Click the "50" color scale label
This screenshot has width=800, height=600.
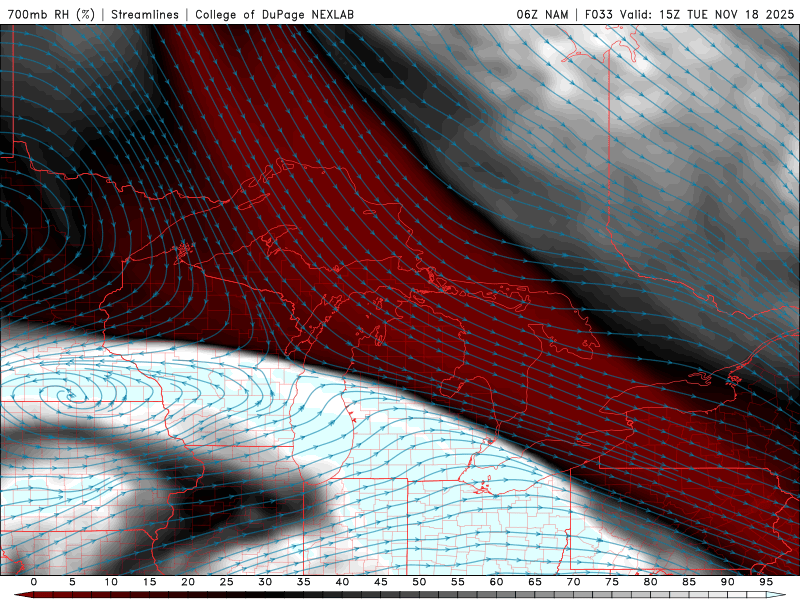[419, 582]
